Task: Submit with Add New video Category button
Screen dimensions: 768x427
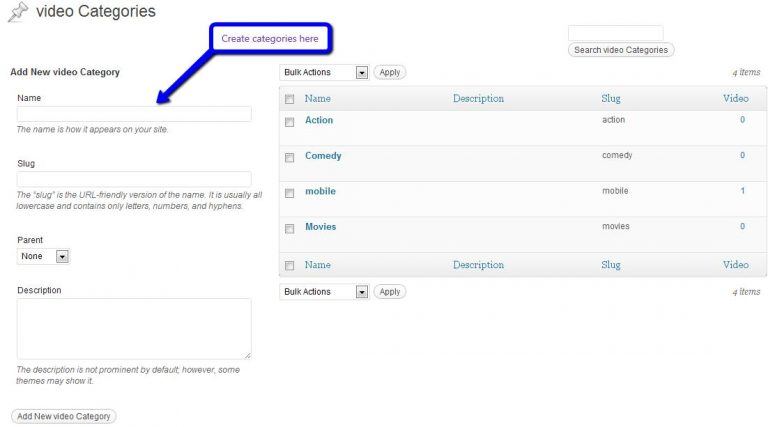Action: [x=64, y=416]
